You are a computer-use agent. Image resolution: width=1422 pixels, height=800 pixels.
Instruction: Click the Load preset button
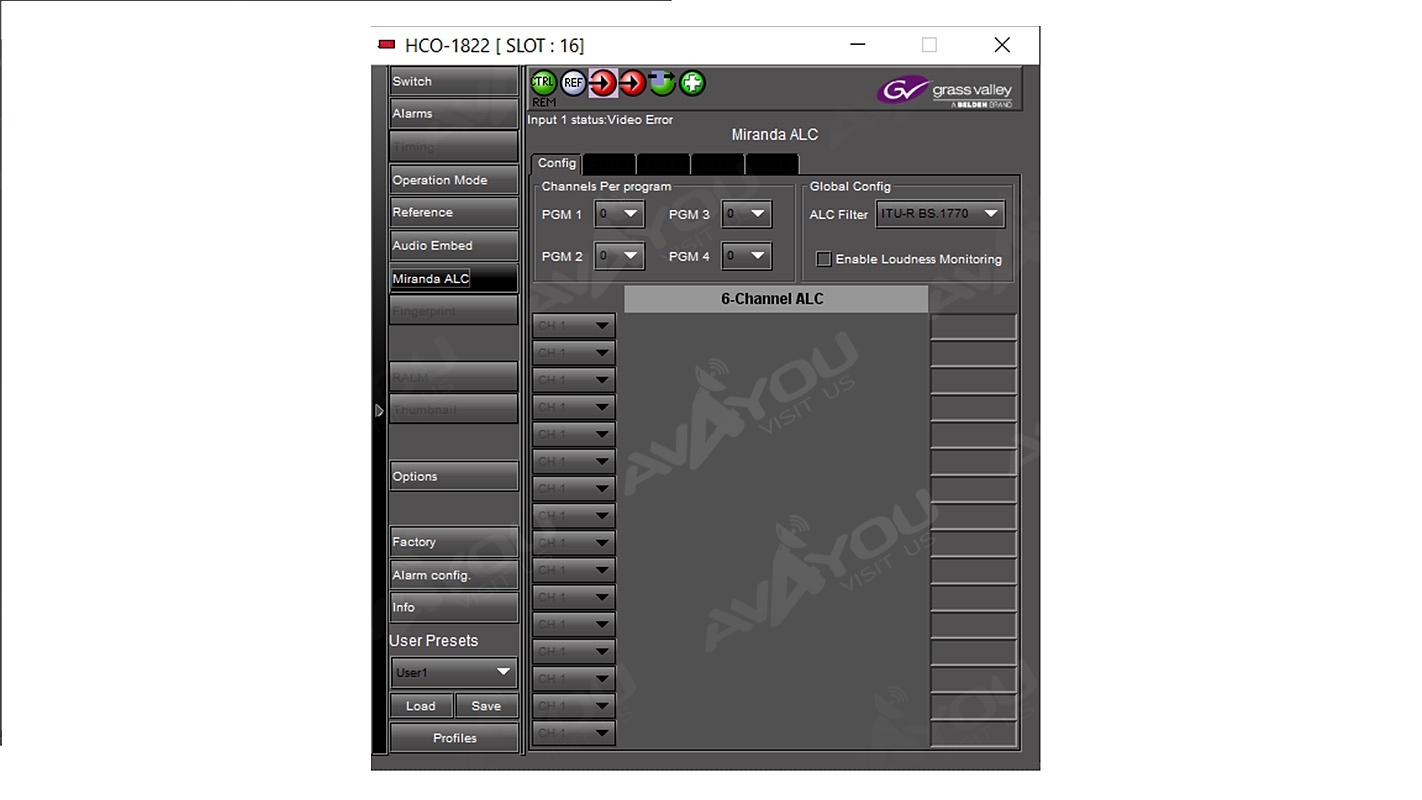click(420, 706)
